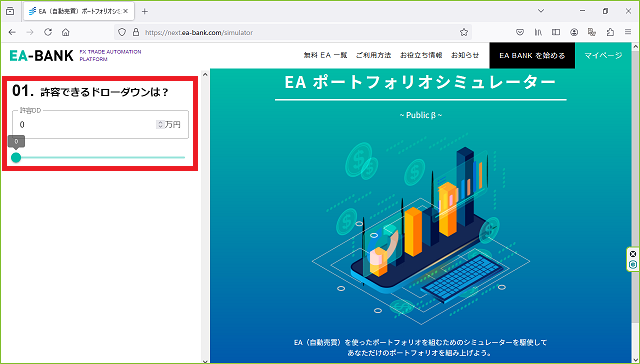
Task: Open a new tab with plus
Action: pyautogui.click(x=144, y=11)
